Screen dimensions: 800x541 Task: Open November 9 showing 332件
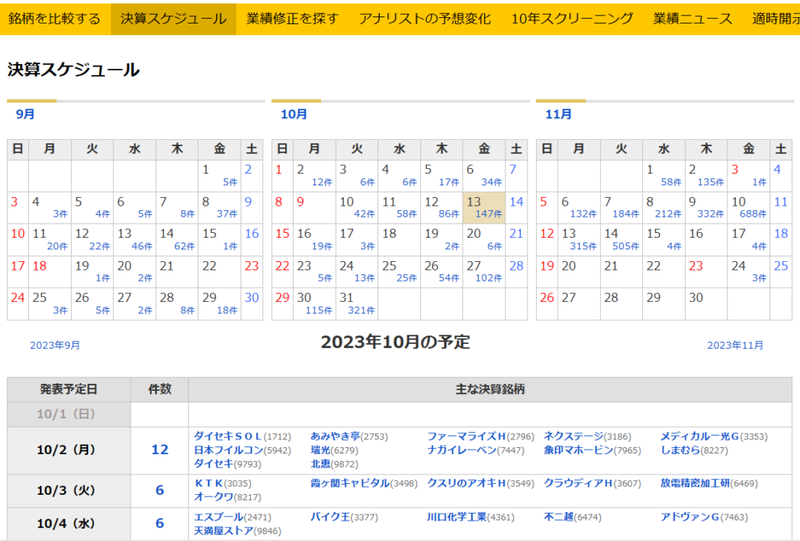tap(710, 214)
